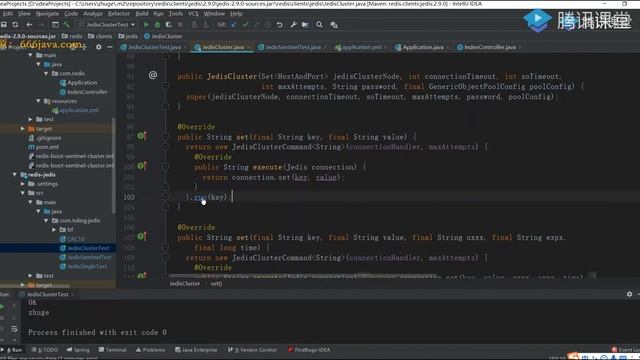Click override gutter icon beside execute method
This screenshot has width=640, height=360.
pyautogui.click(x=142, y=166)
